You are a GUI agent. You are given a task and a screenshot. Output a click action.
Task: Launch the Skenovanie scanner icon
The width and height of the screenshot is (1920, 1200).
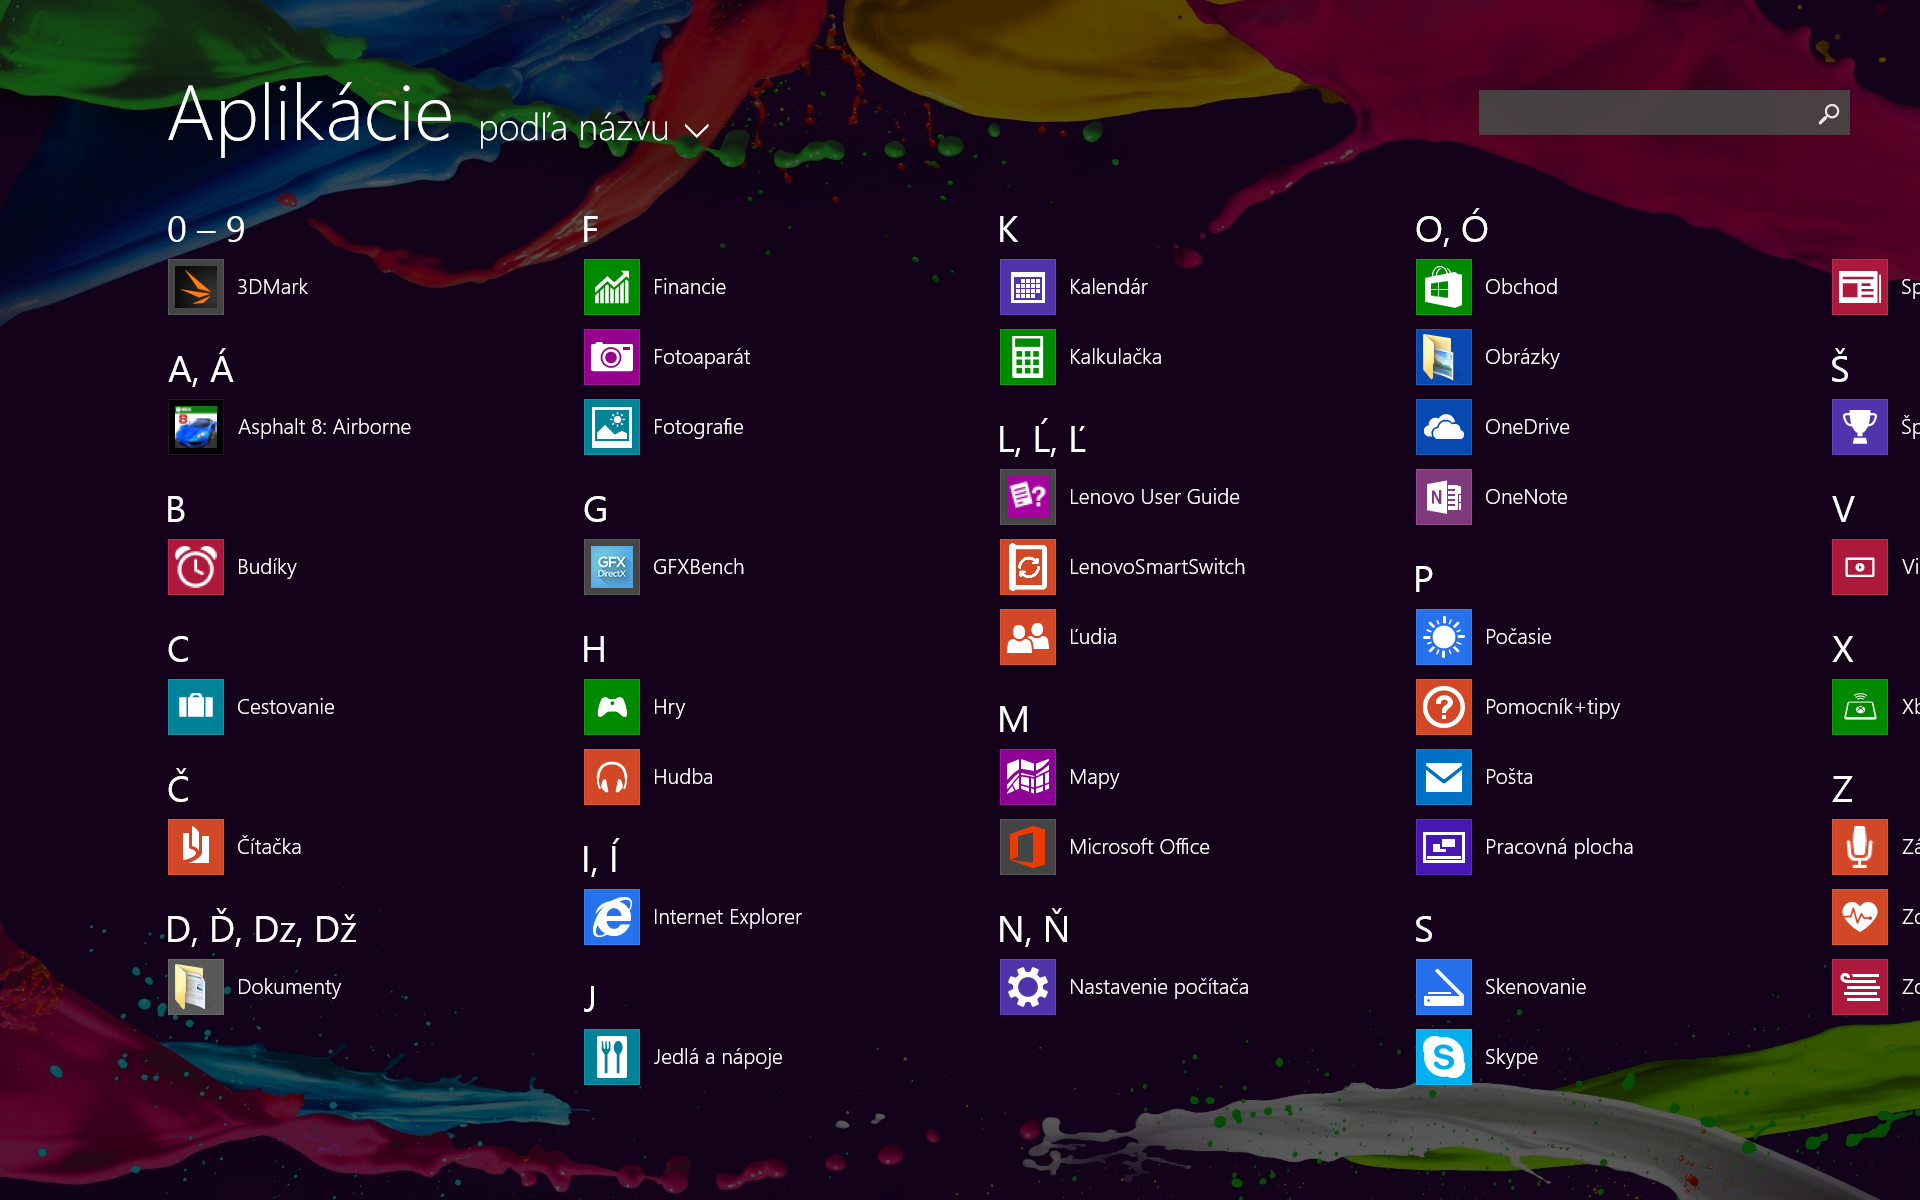pos(1444,987)
